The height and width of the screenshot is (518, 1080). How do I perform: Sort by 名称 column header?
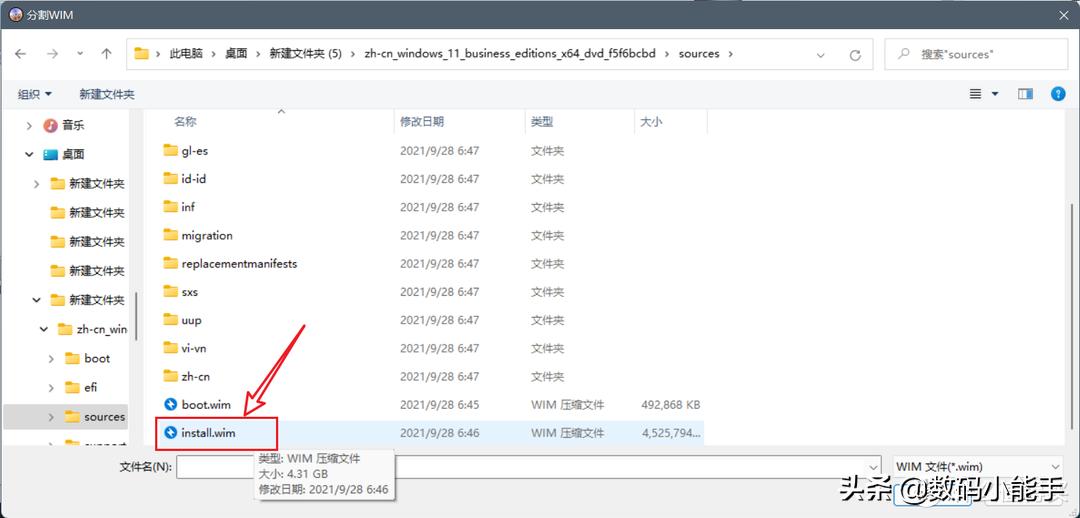185,122
